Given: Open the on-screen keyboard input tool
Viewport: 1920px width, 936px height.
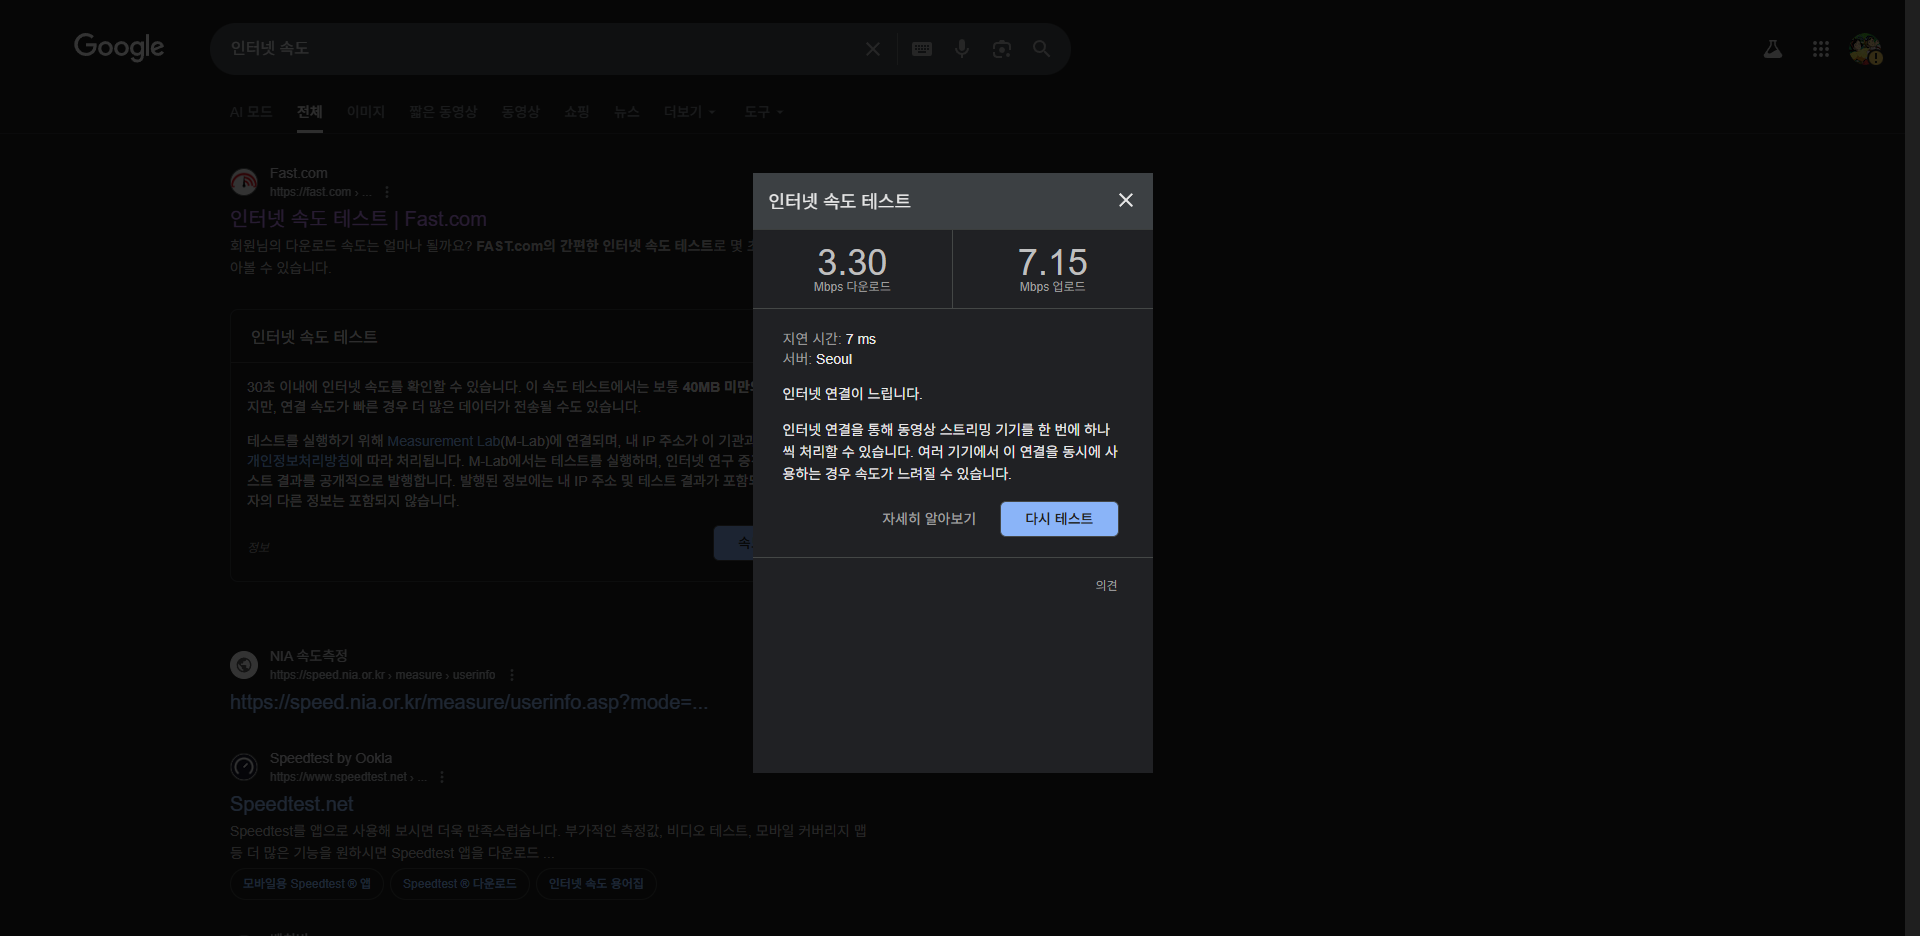Looking at the screenshot, I should pos(921,49).
